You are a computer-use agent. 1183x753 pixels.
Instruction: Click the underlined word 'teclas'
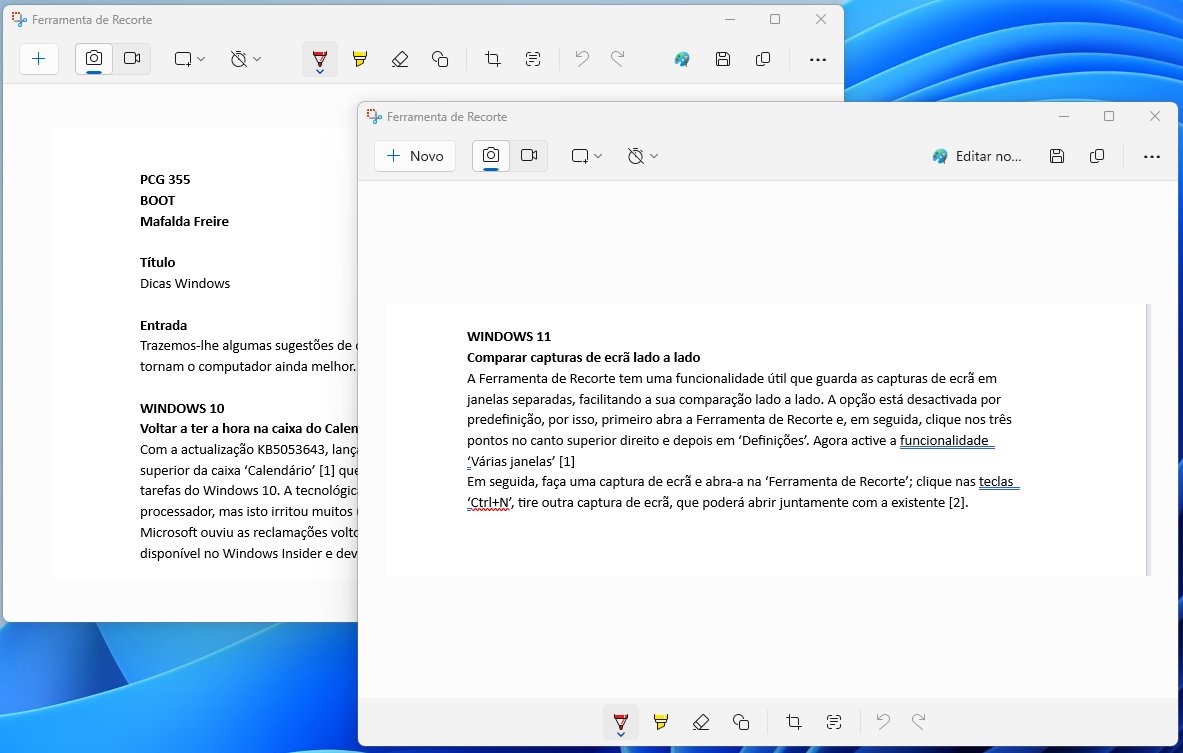[996, 481]
